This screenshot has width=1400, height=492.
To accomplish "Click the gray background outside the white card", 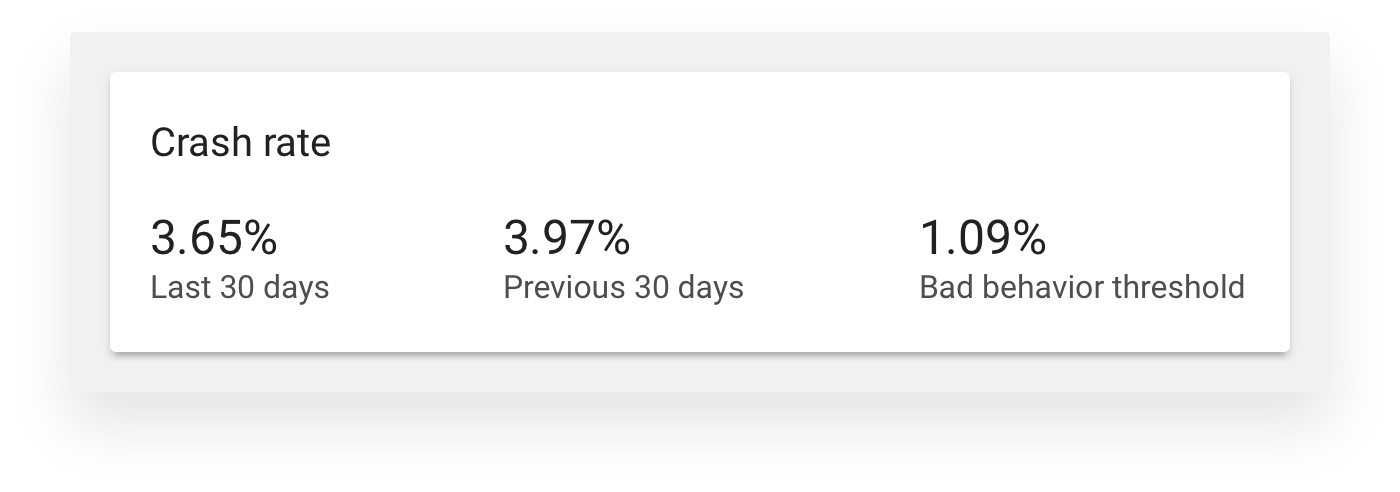I will coord(700,52).
